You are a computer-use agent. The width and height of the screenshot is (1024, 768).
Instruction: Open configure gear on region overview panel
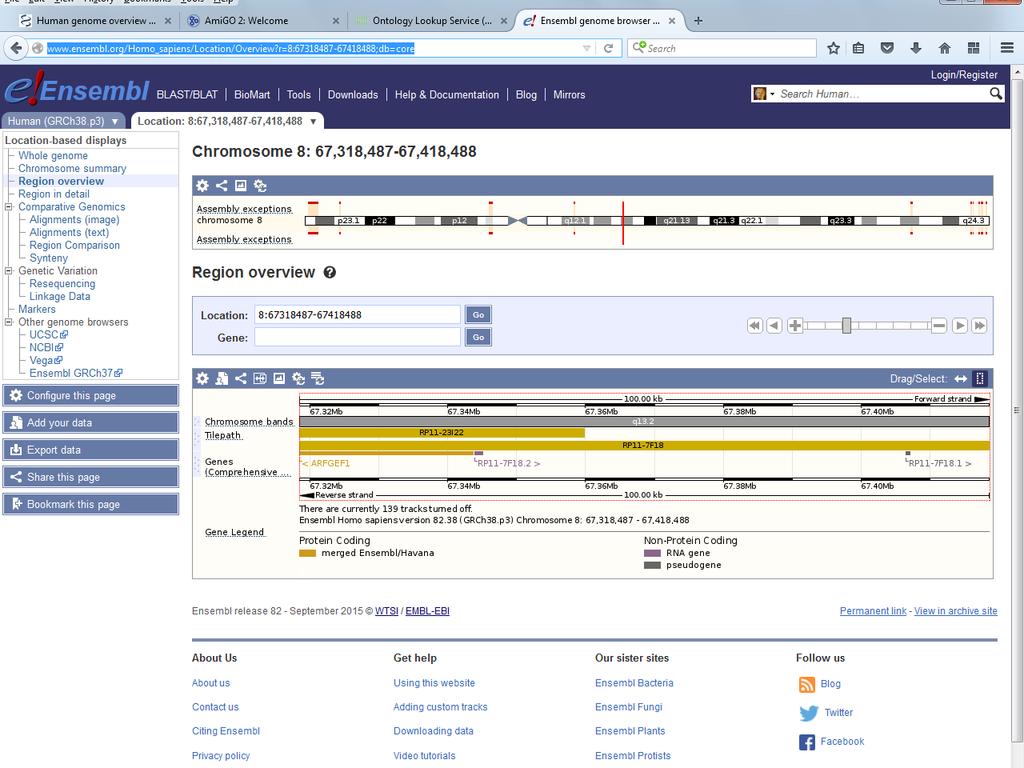pos(202,378)
